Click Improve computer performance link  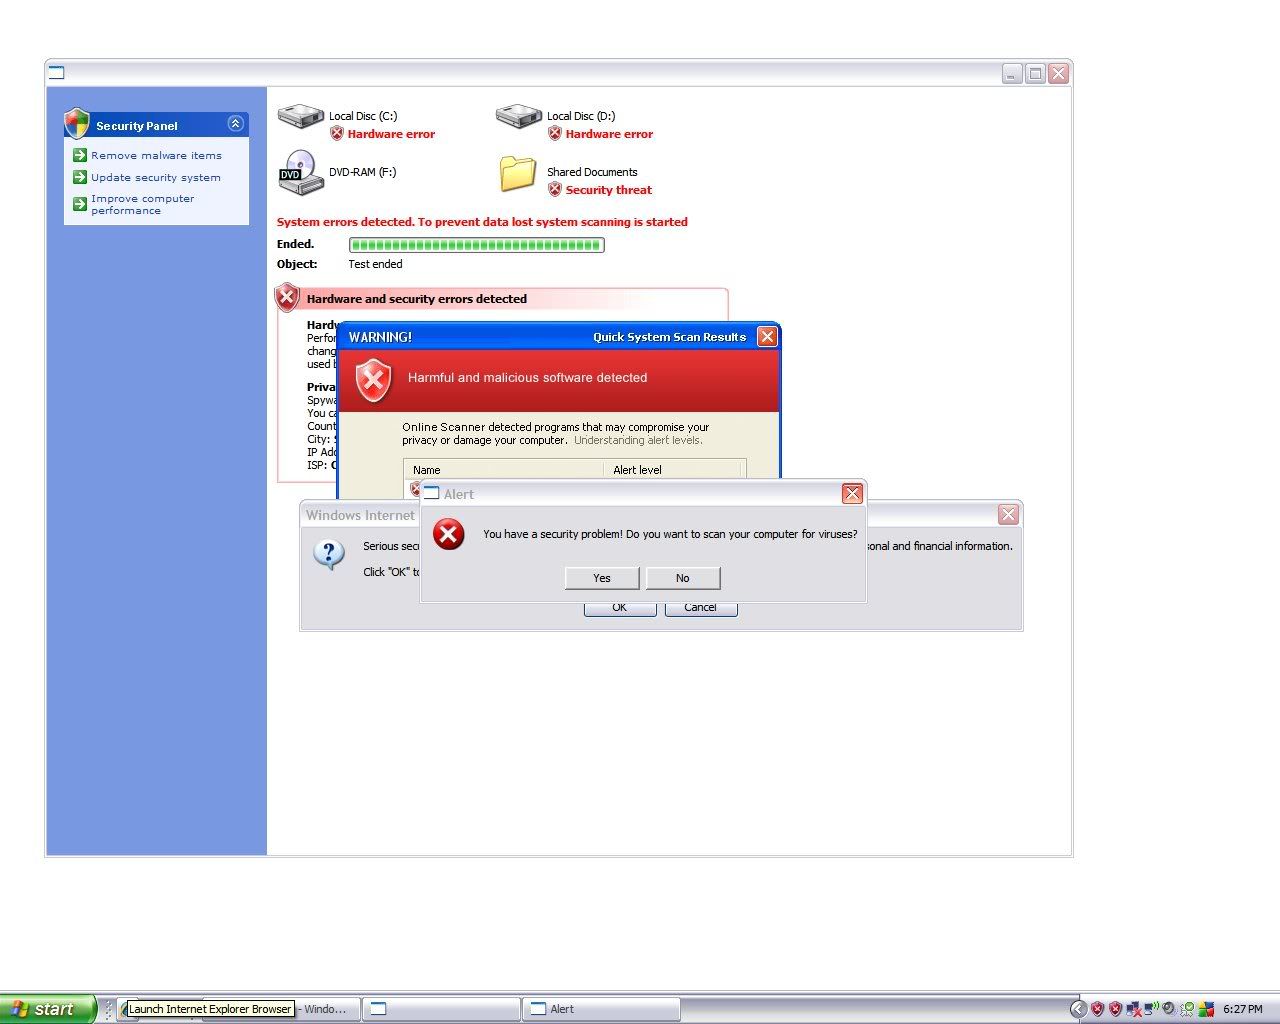(142, 205)
